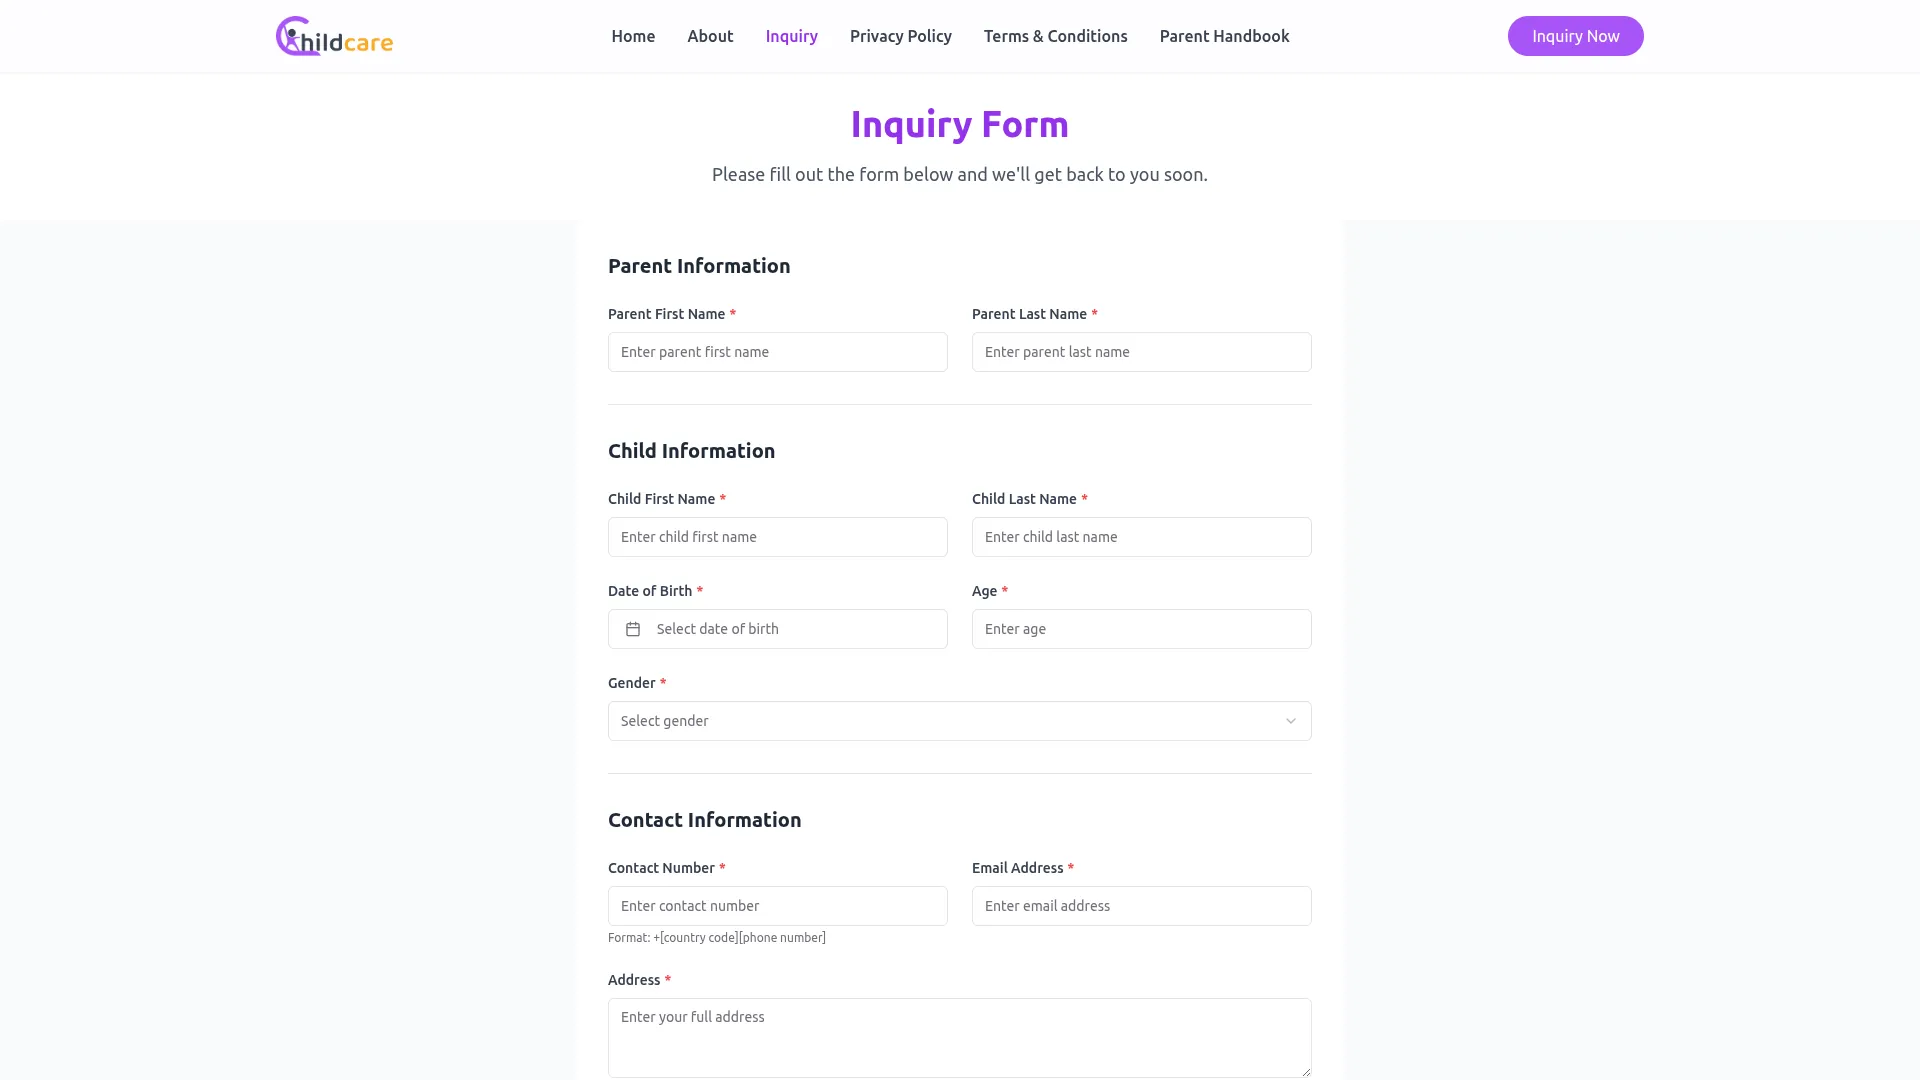Screen dimensions: 1920x1080
Task: Click the Child Last Name input
Action: 1141,537
